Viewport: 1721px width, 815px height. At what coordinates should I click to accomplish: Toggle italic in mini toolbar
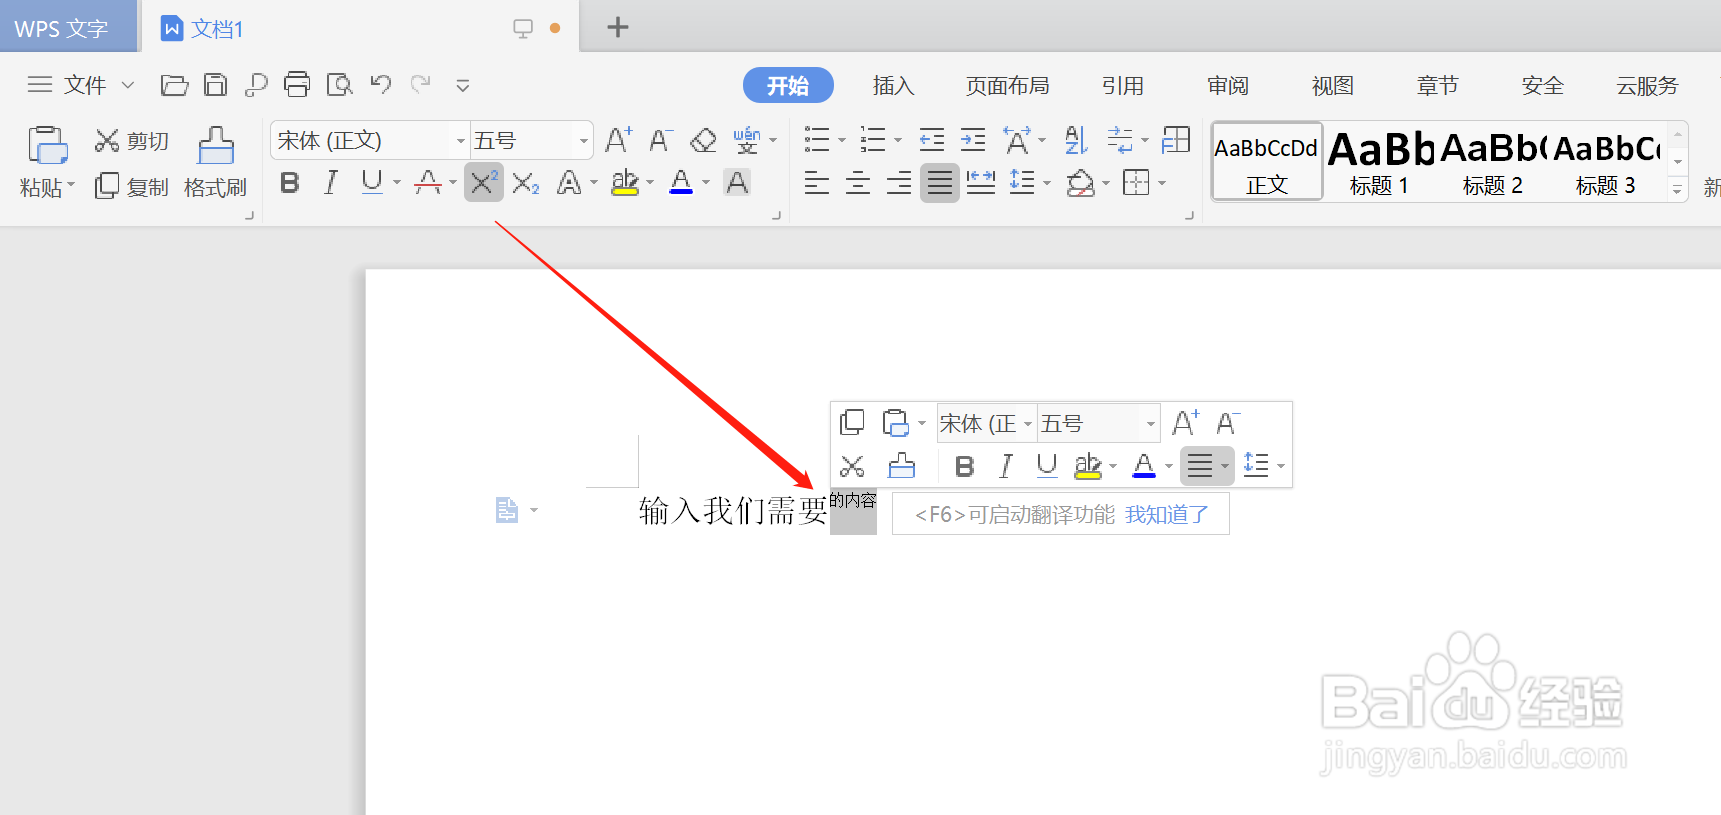pyautogui.click(x=1006, y=466)
